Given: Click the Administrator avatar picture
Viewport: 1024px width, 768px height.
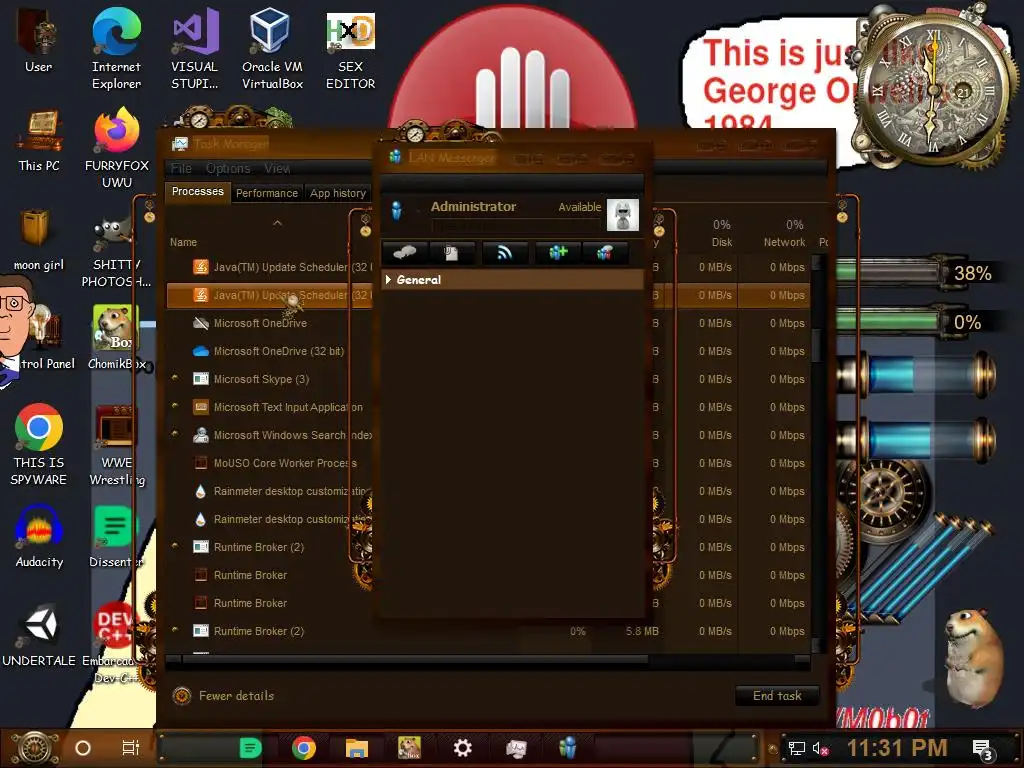Looking at the screenshot, I should 622,214.
